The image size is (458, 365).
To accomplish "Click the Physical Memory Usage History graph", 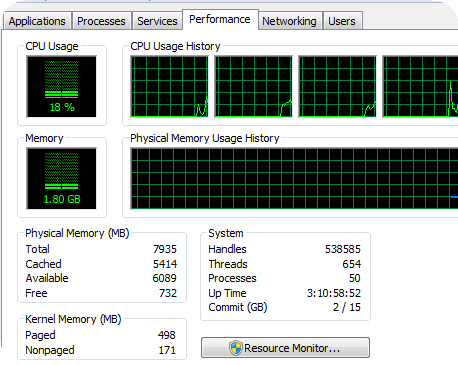I will pos(294,179).
